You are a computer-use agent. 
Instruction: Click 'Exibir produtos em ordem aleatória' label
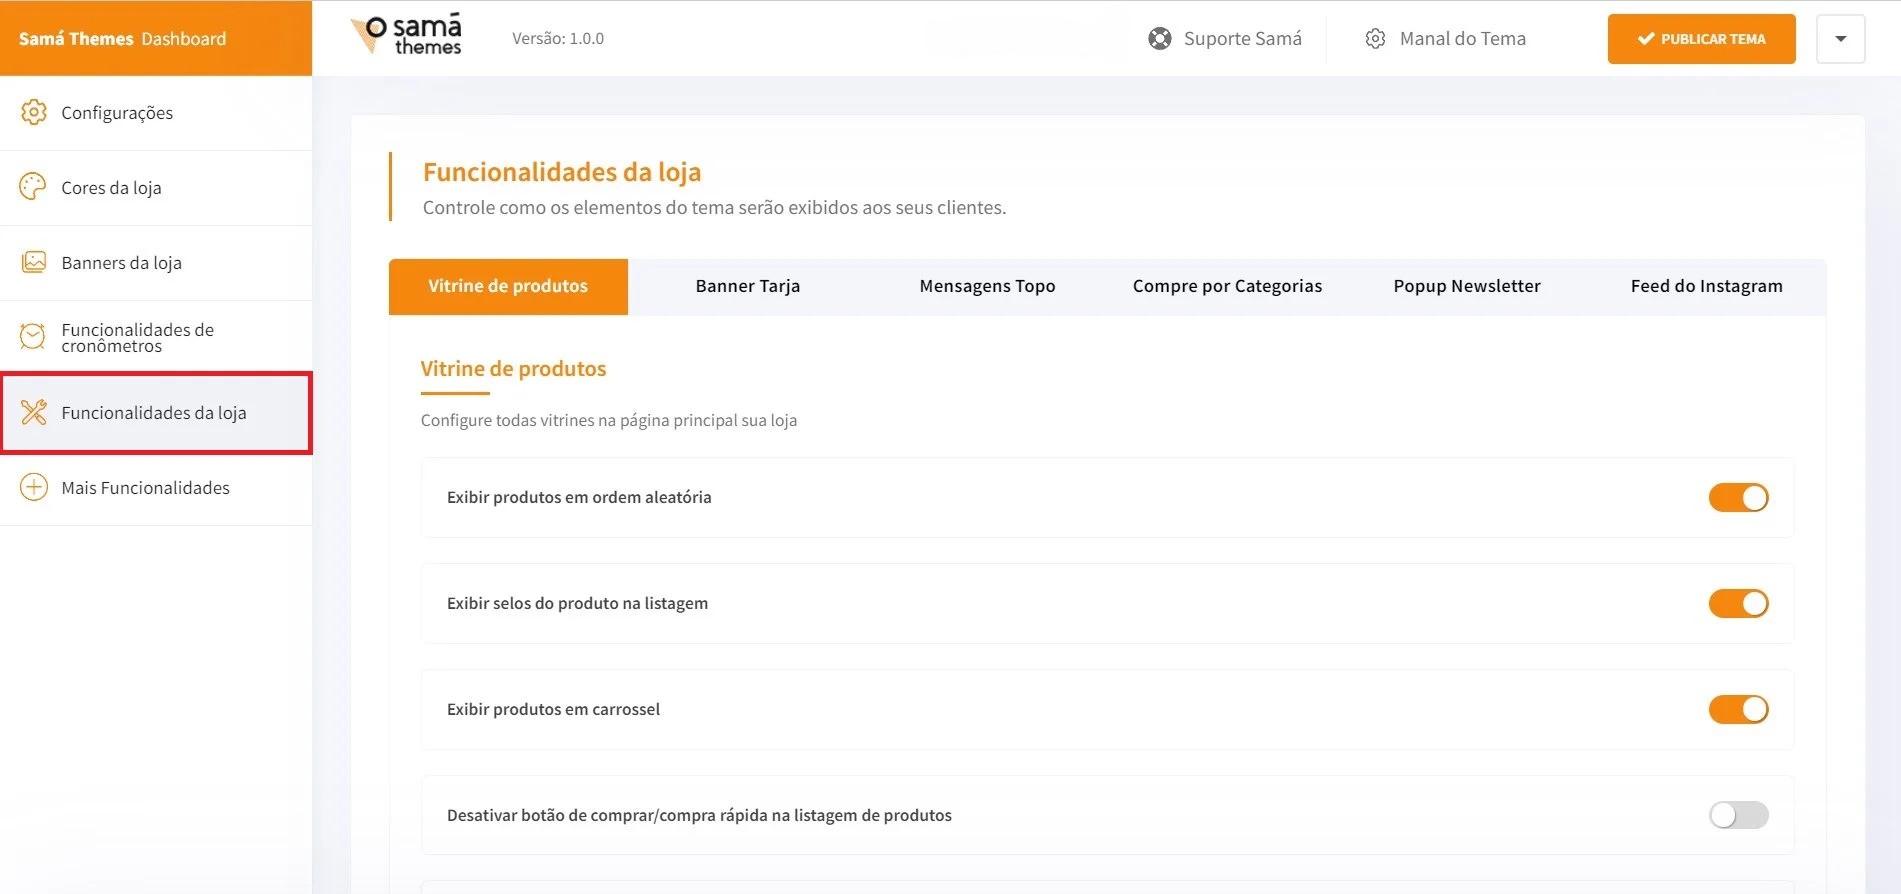(x=579, y=497)
